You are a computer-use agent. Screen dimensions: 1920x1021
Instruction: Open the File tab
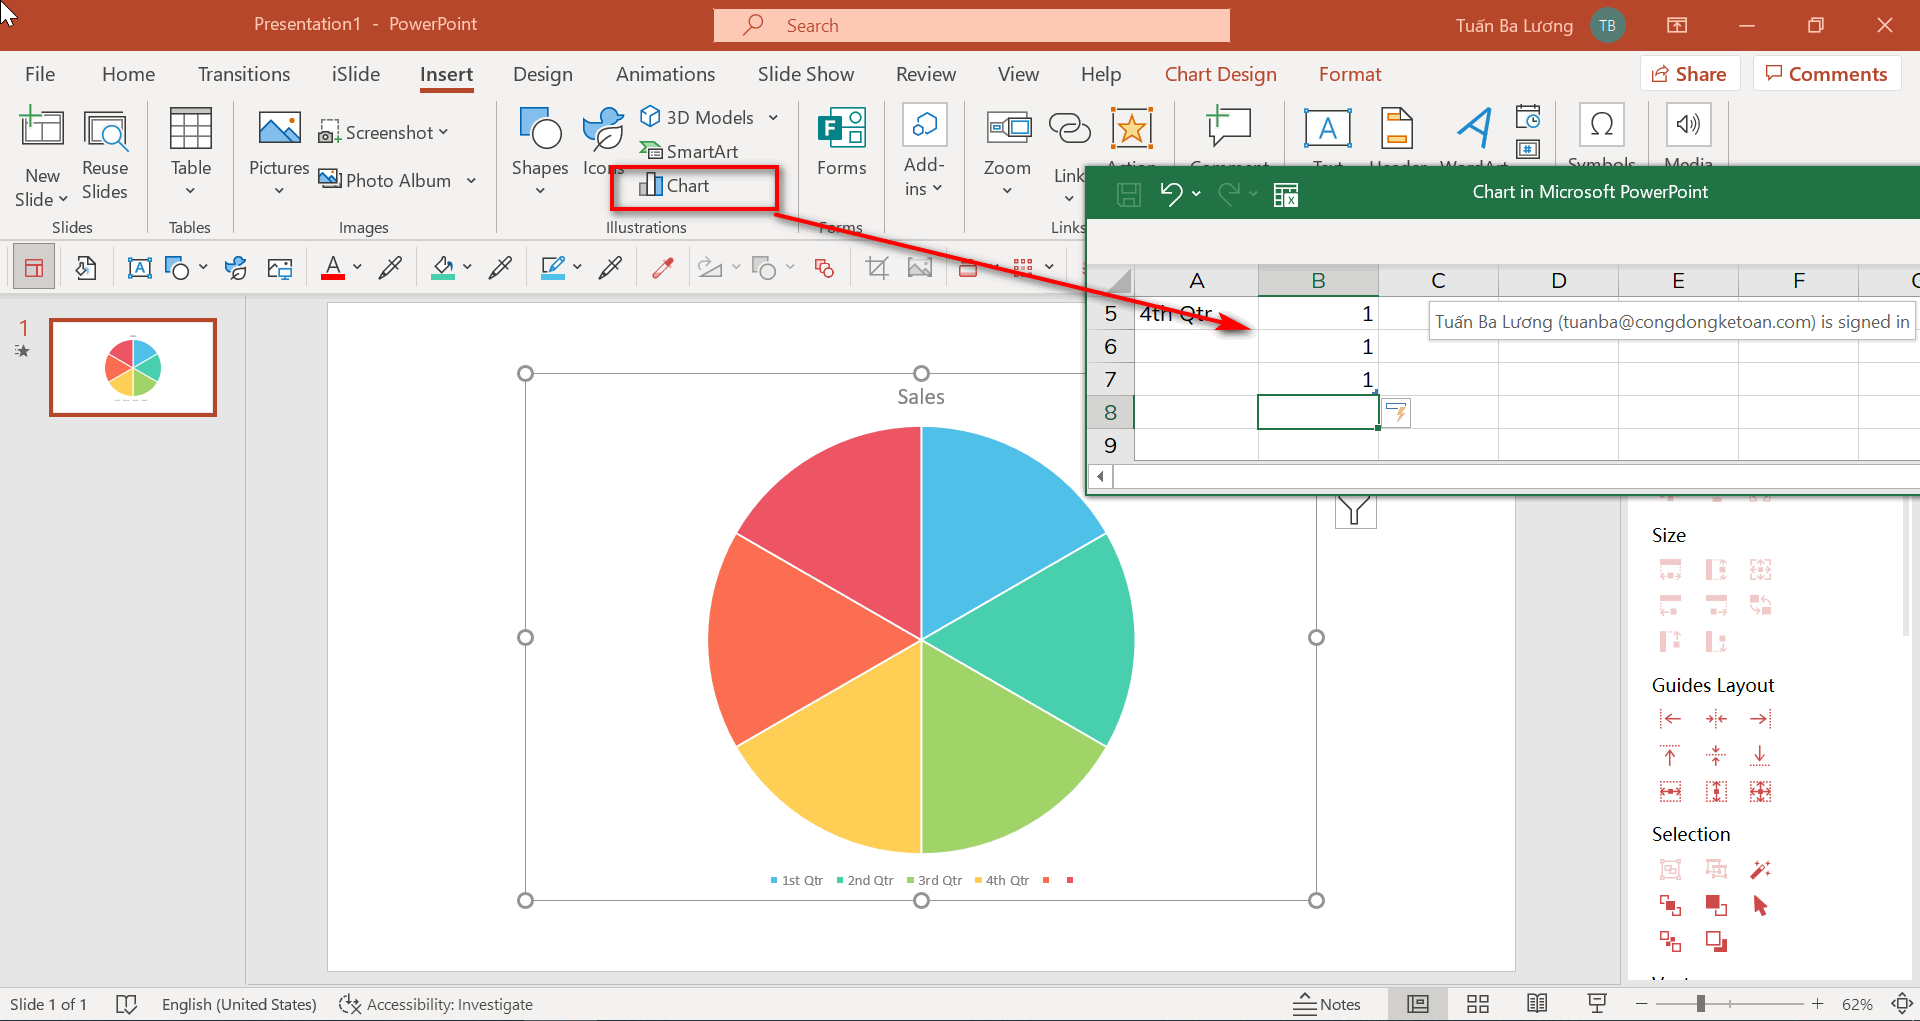click(40, 74)
